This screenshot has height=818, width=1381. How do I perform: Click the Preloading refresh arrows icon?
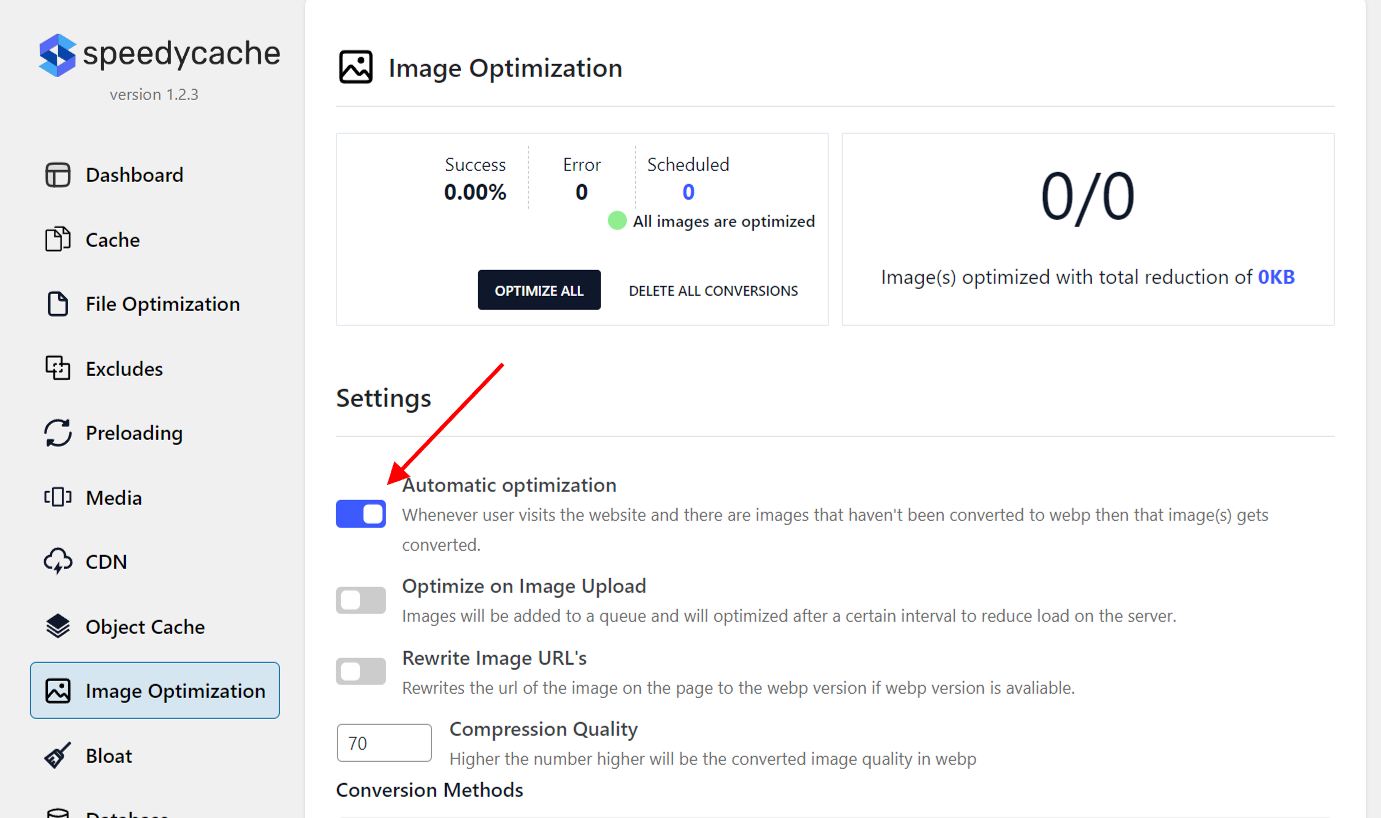click(58, 433)
